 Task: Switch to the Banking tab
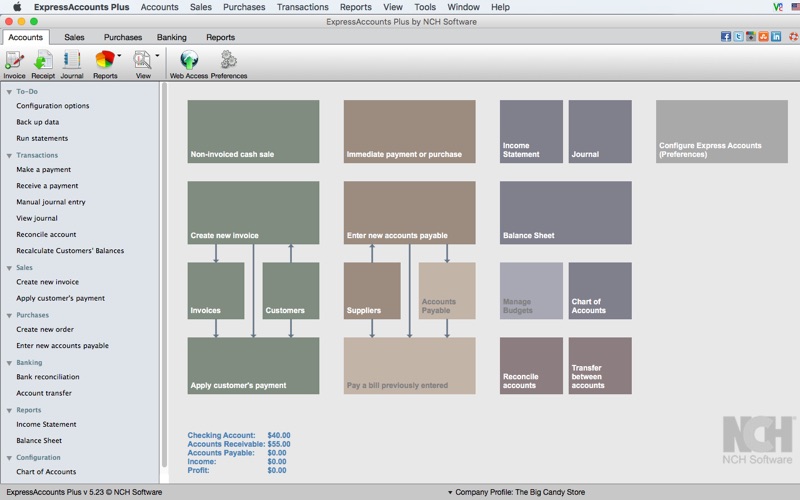click(x=171, y=37)
